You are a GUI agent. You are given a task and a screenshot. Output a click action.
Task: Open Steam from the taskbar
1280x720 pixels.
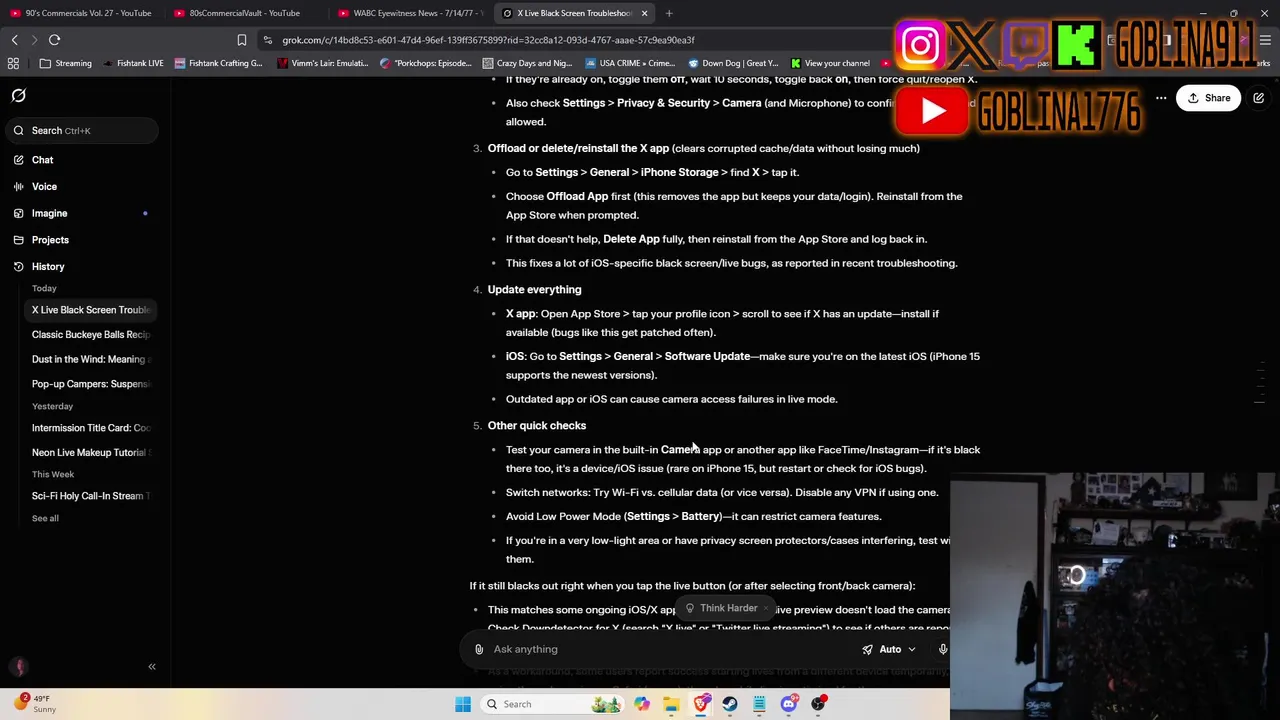tap(730, 704)
